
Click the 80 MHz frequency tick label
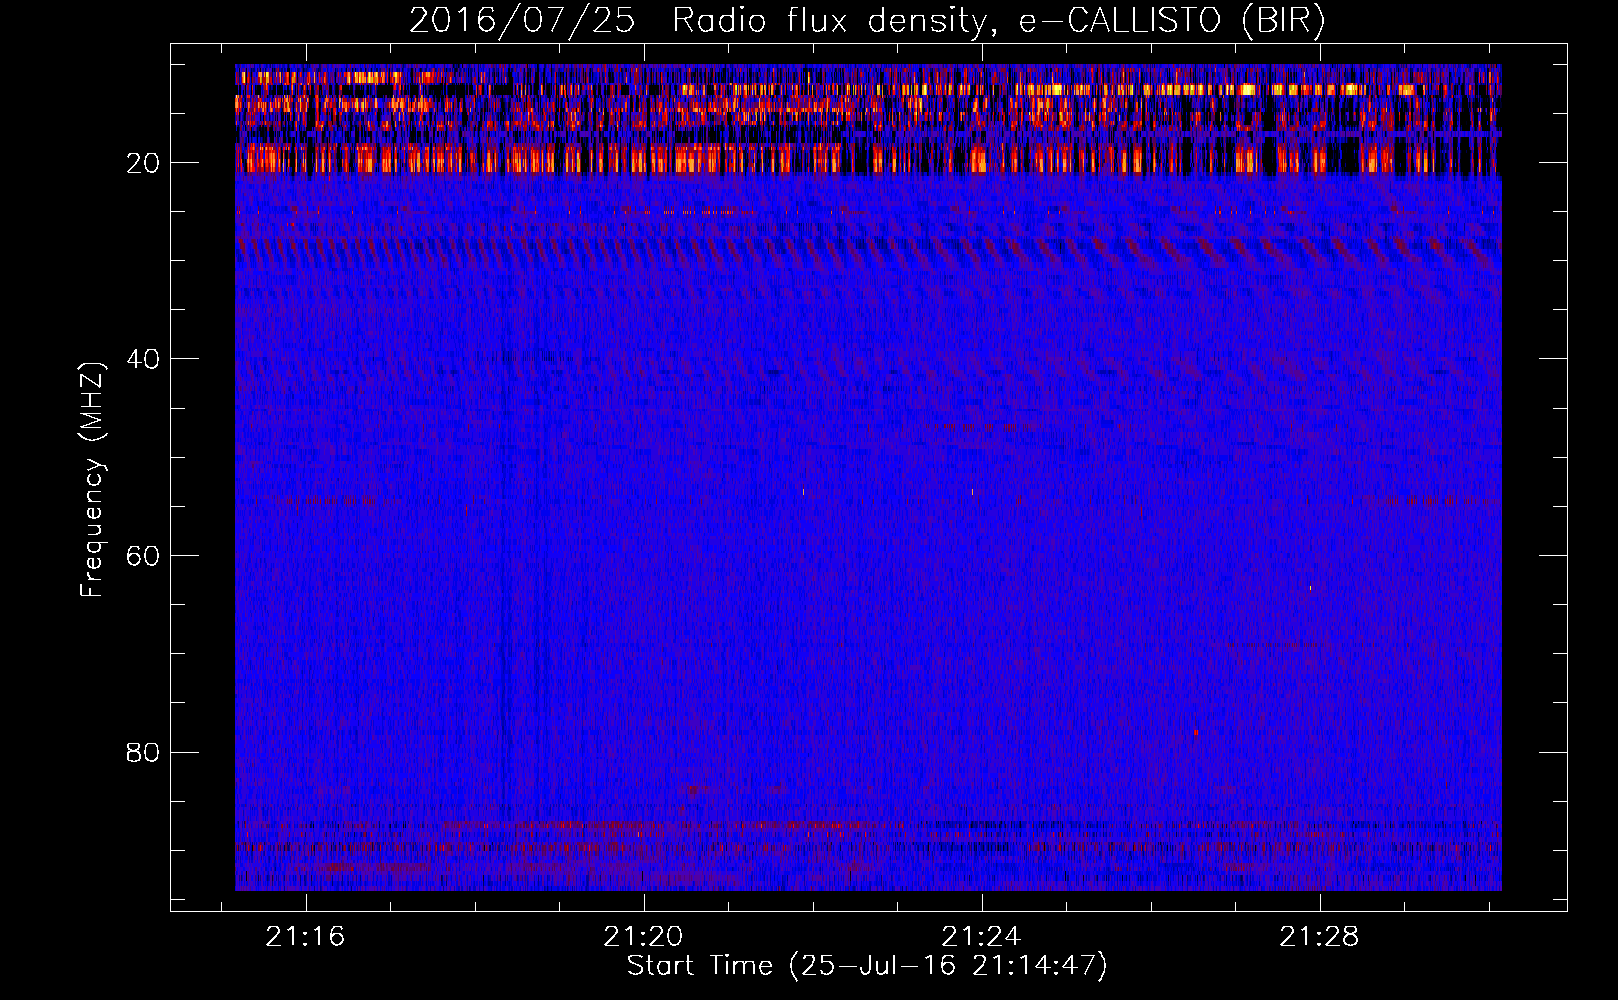(144, 752)
